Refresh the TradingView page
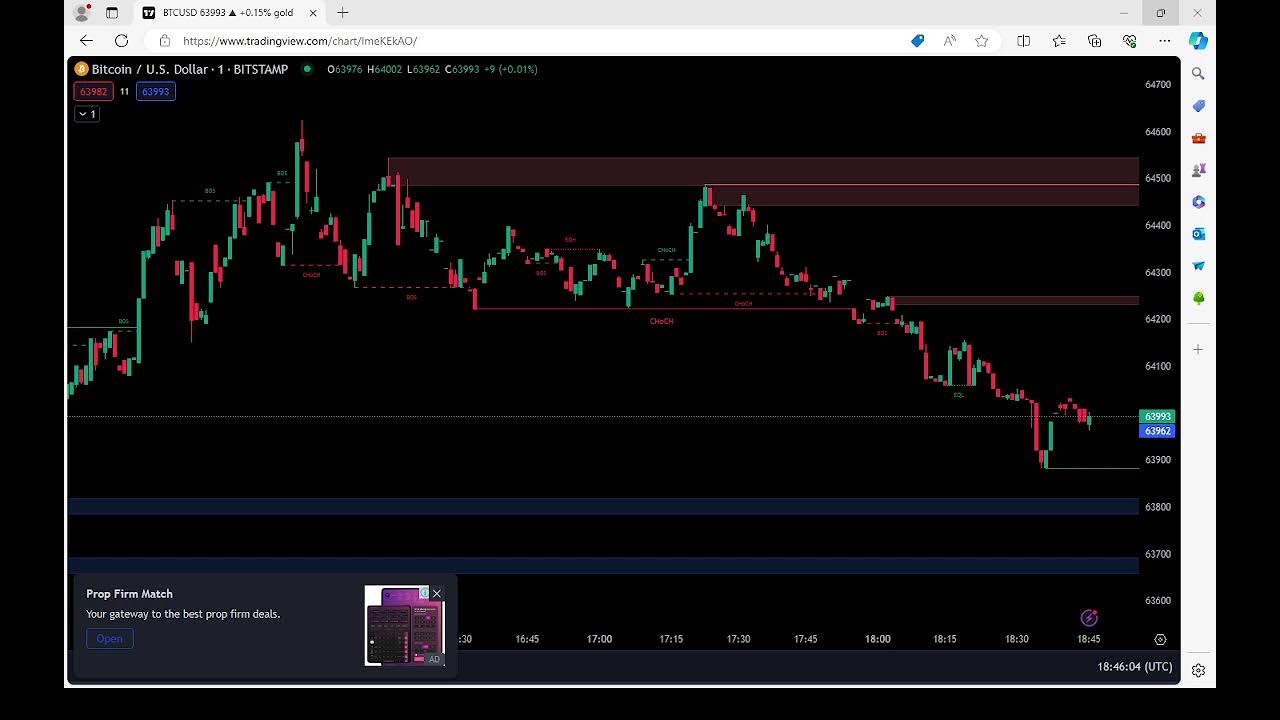 121,41
